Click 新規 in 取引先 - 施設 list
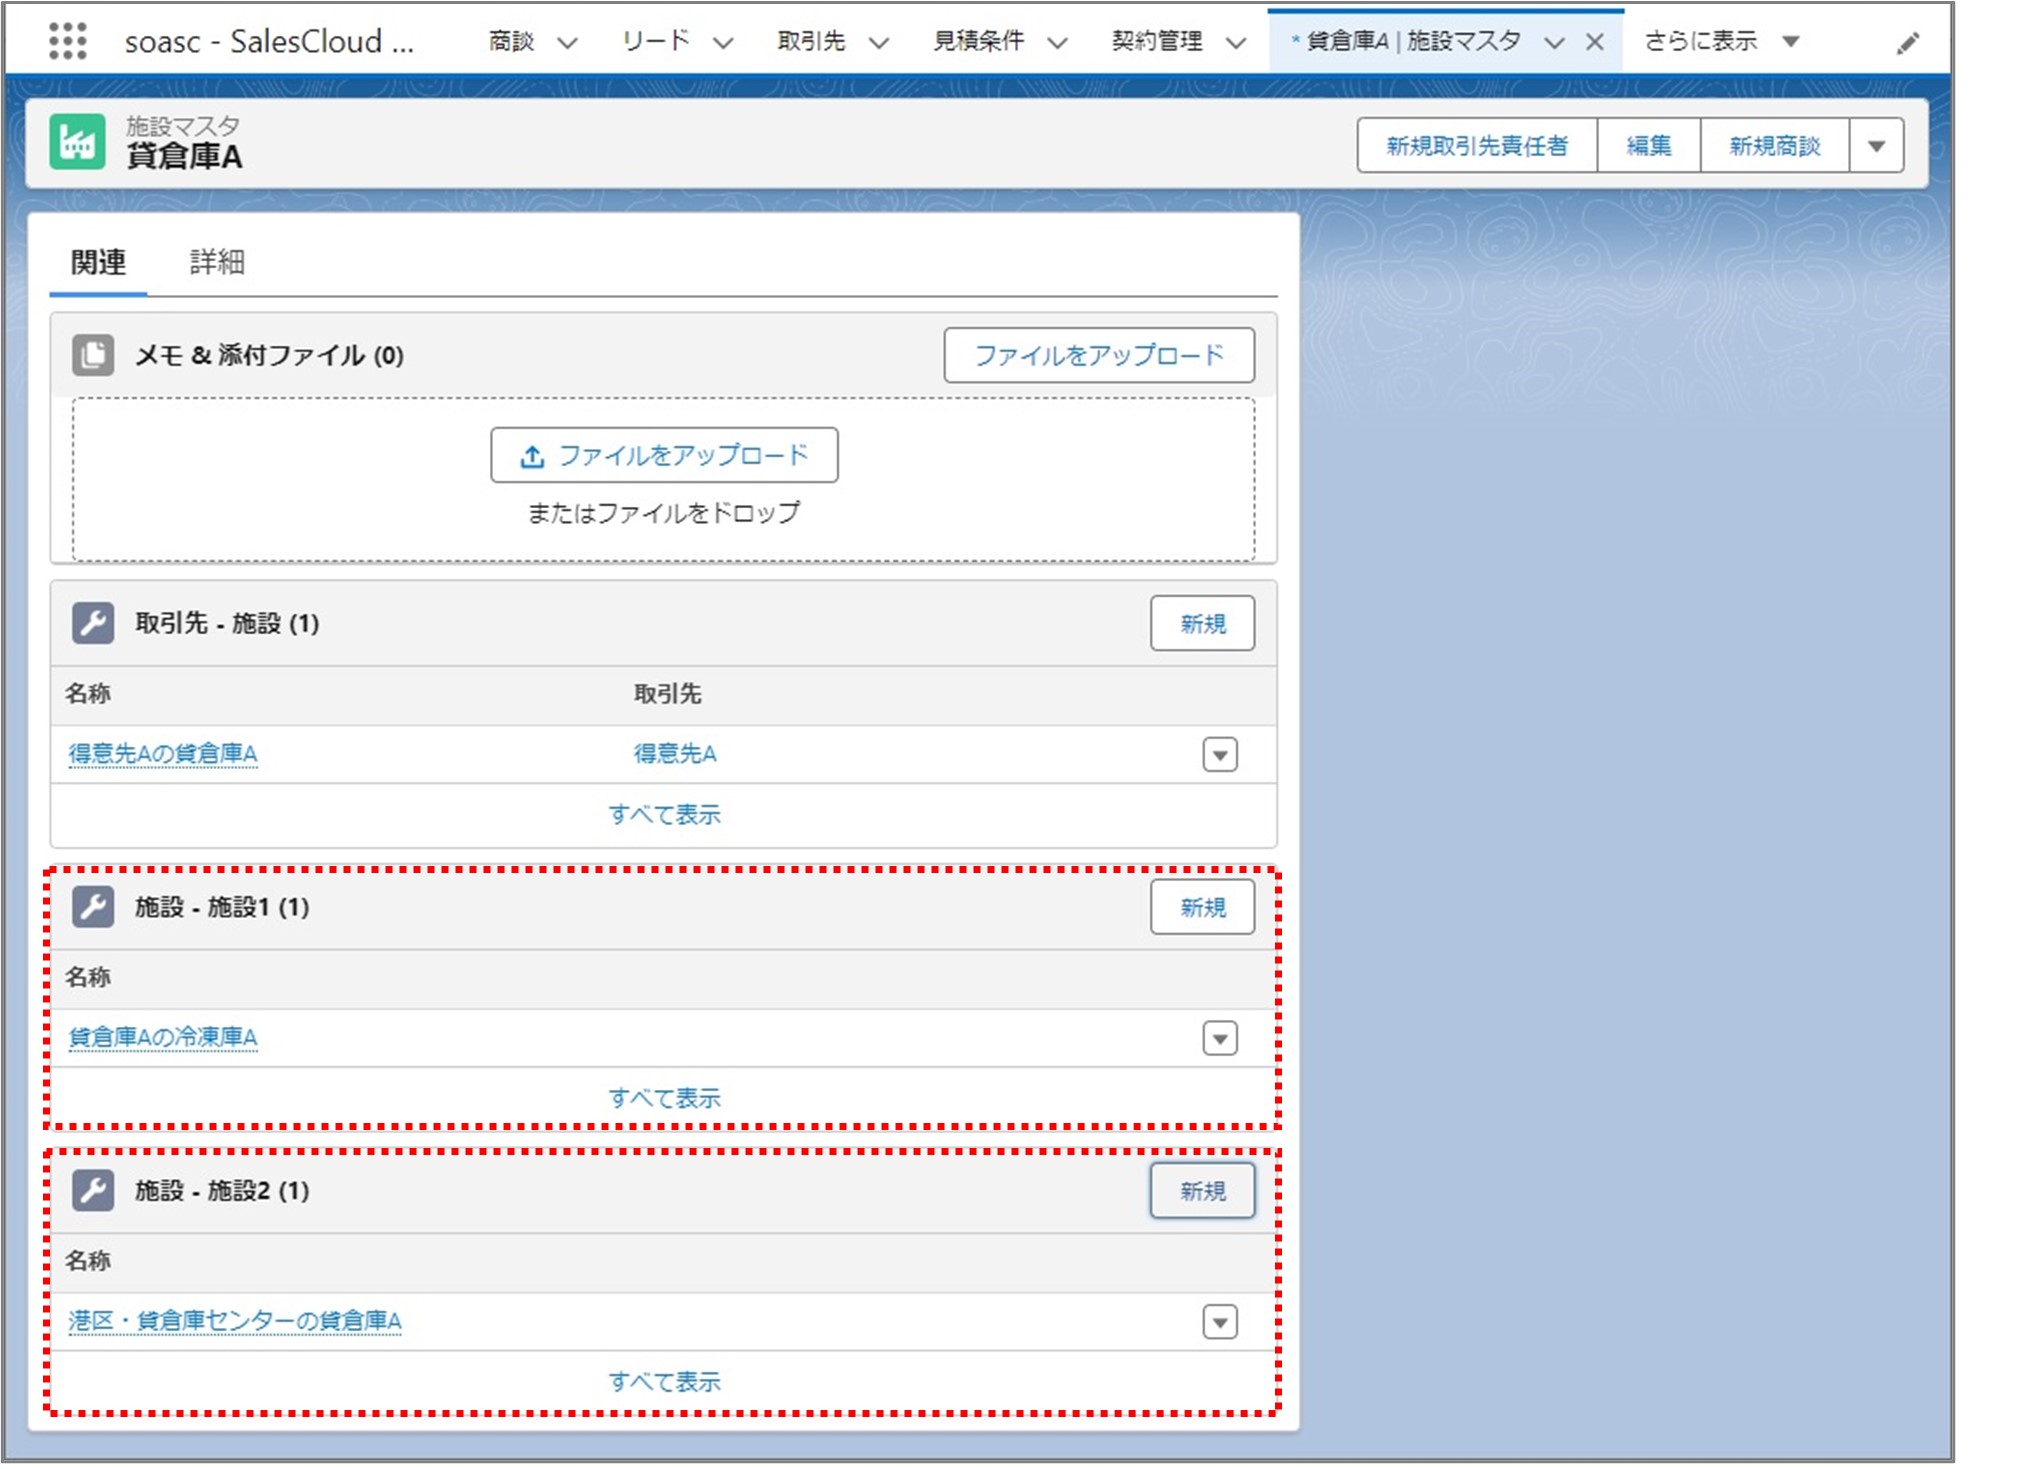Image resolution: width=2027 pixels, height=1469 pixels. click(x=1202, y=624)
